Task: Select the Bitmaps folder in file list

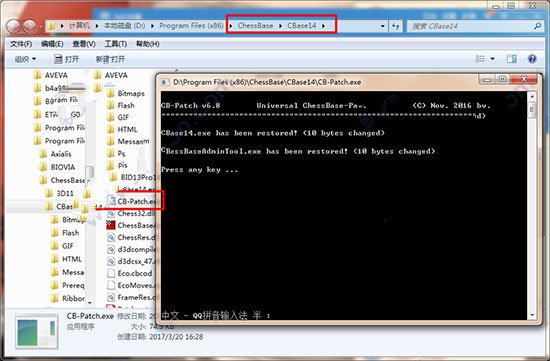Action: (126, 93)
